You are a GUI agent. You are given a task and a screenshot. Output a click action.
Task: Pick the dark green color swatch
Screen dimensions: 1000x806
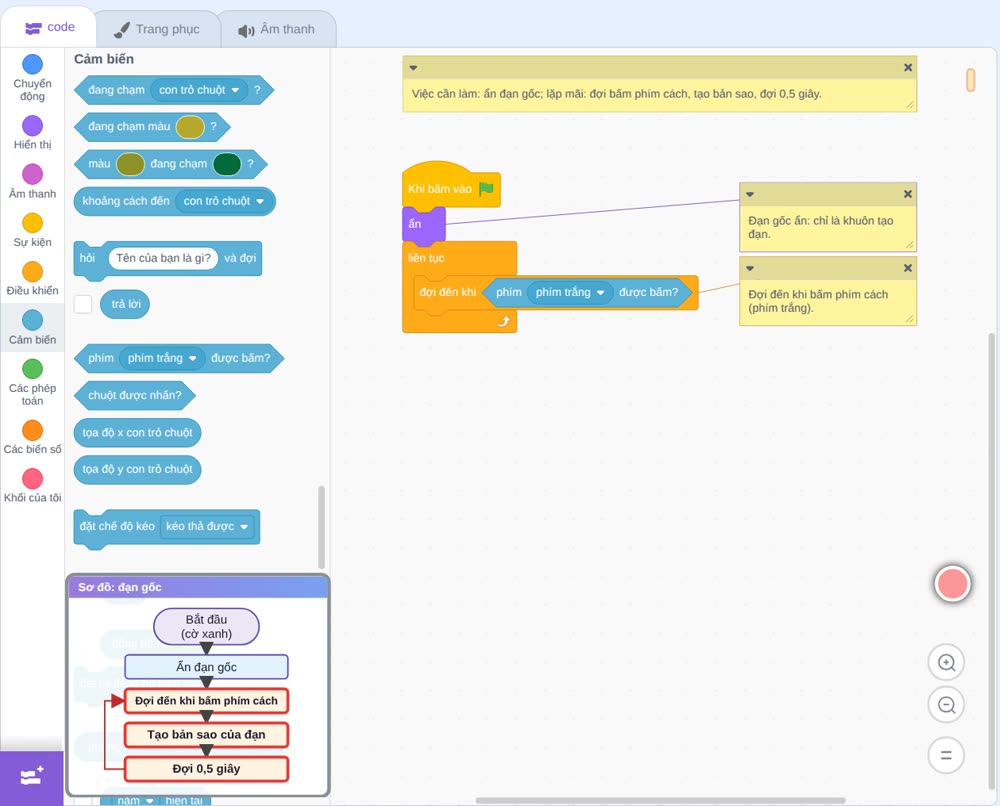click(x=226, y=164)
